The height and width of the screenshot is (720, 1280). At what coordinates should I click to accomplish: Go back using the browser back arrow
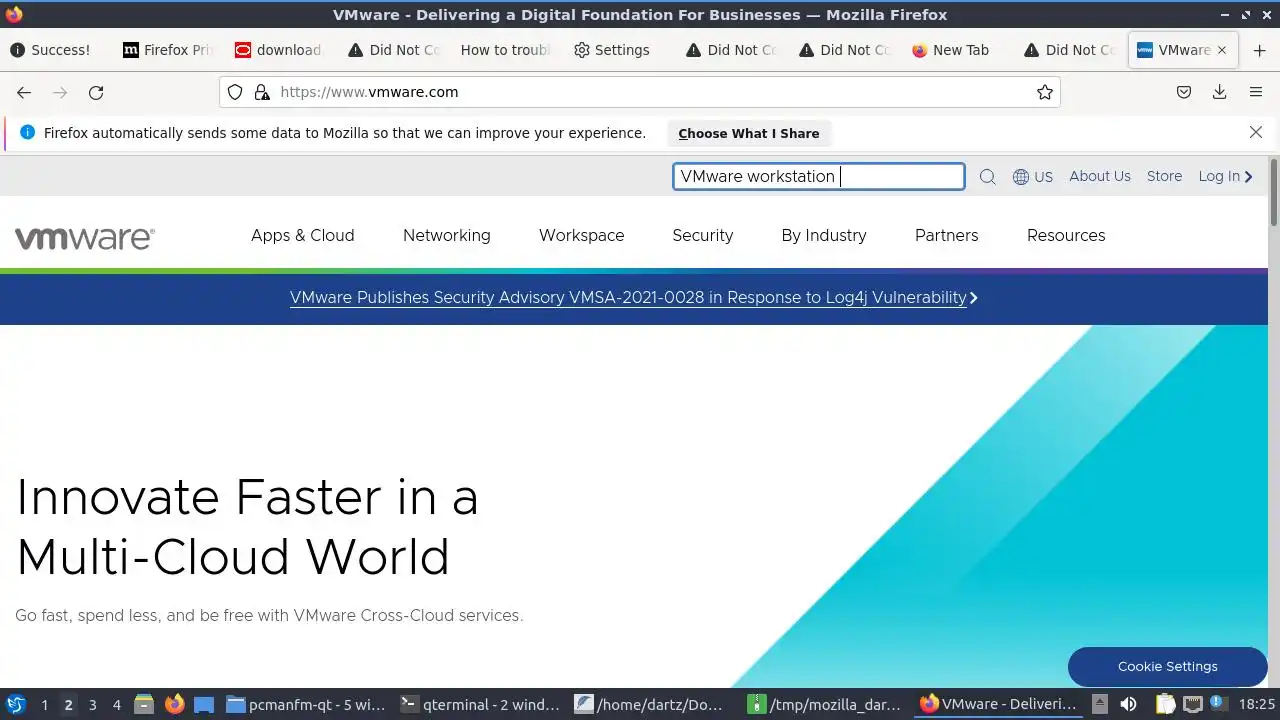(x=24, y=93)
